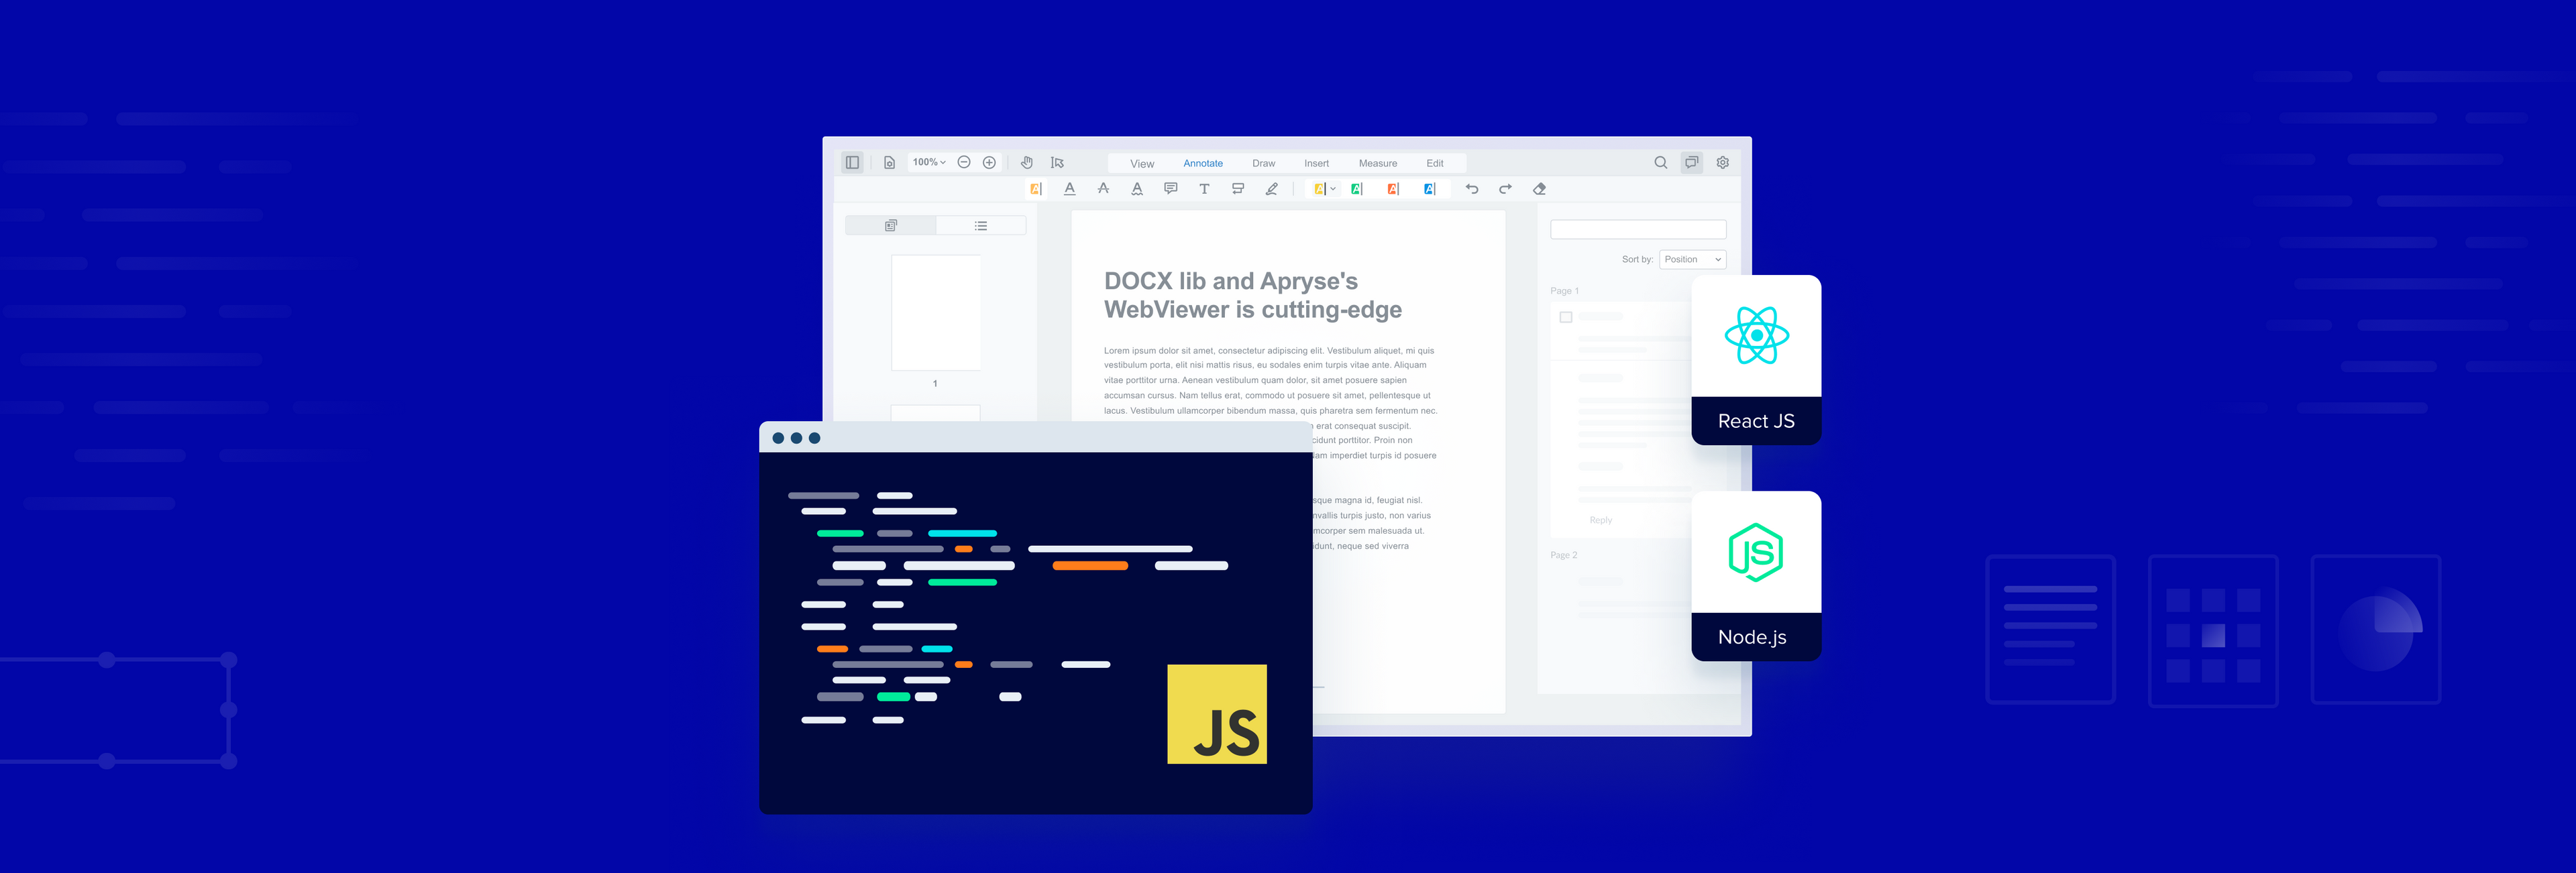The height and width of the screenshot is (873, 2576).
Task: Check the first comment checkbox
Action: click(x=1566, y=317)
